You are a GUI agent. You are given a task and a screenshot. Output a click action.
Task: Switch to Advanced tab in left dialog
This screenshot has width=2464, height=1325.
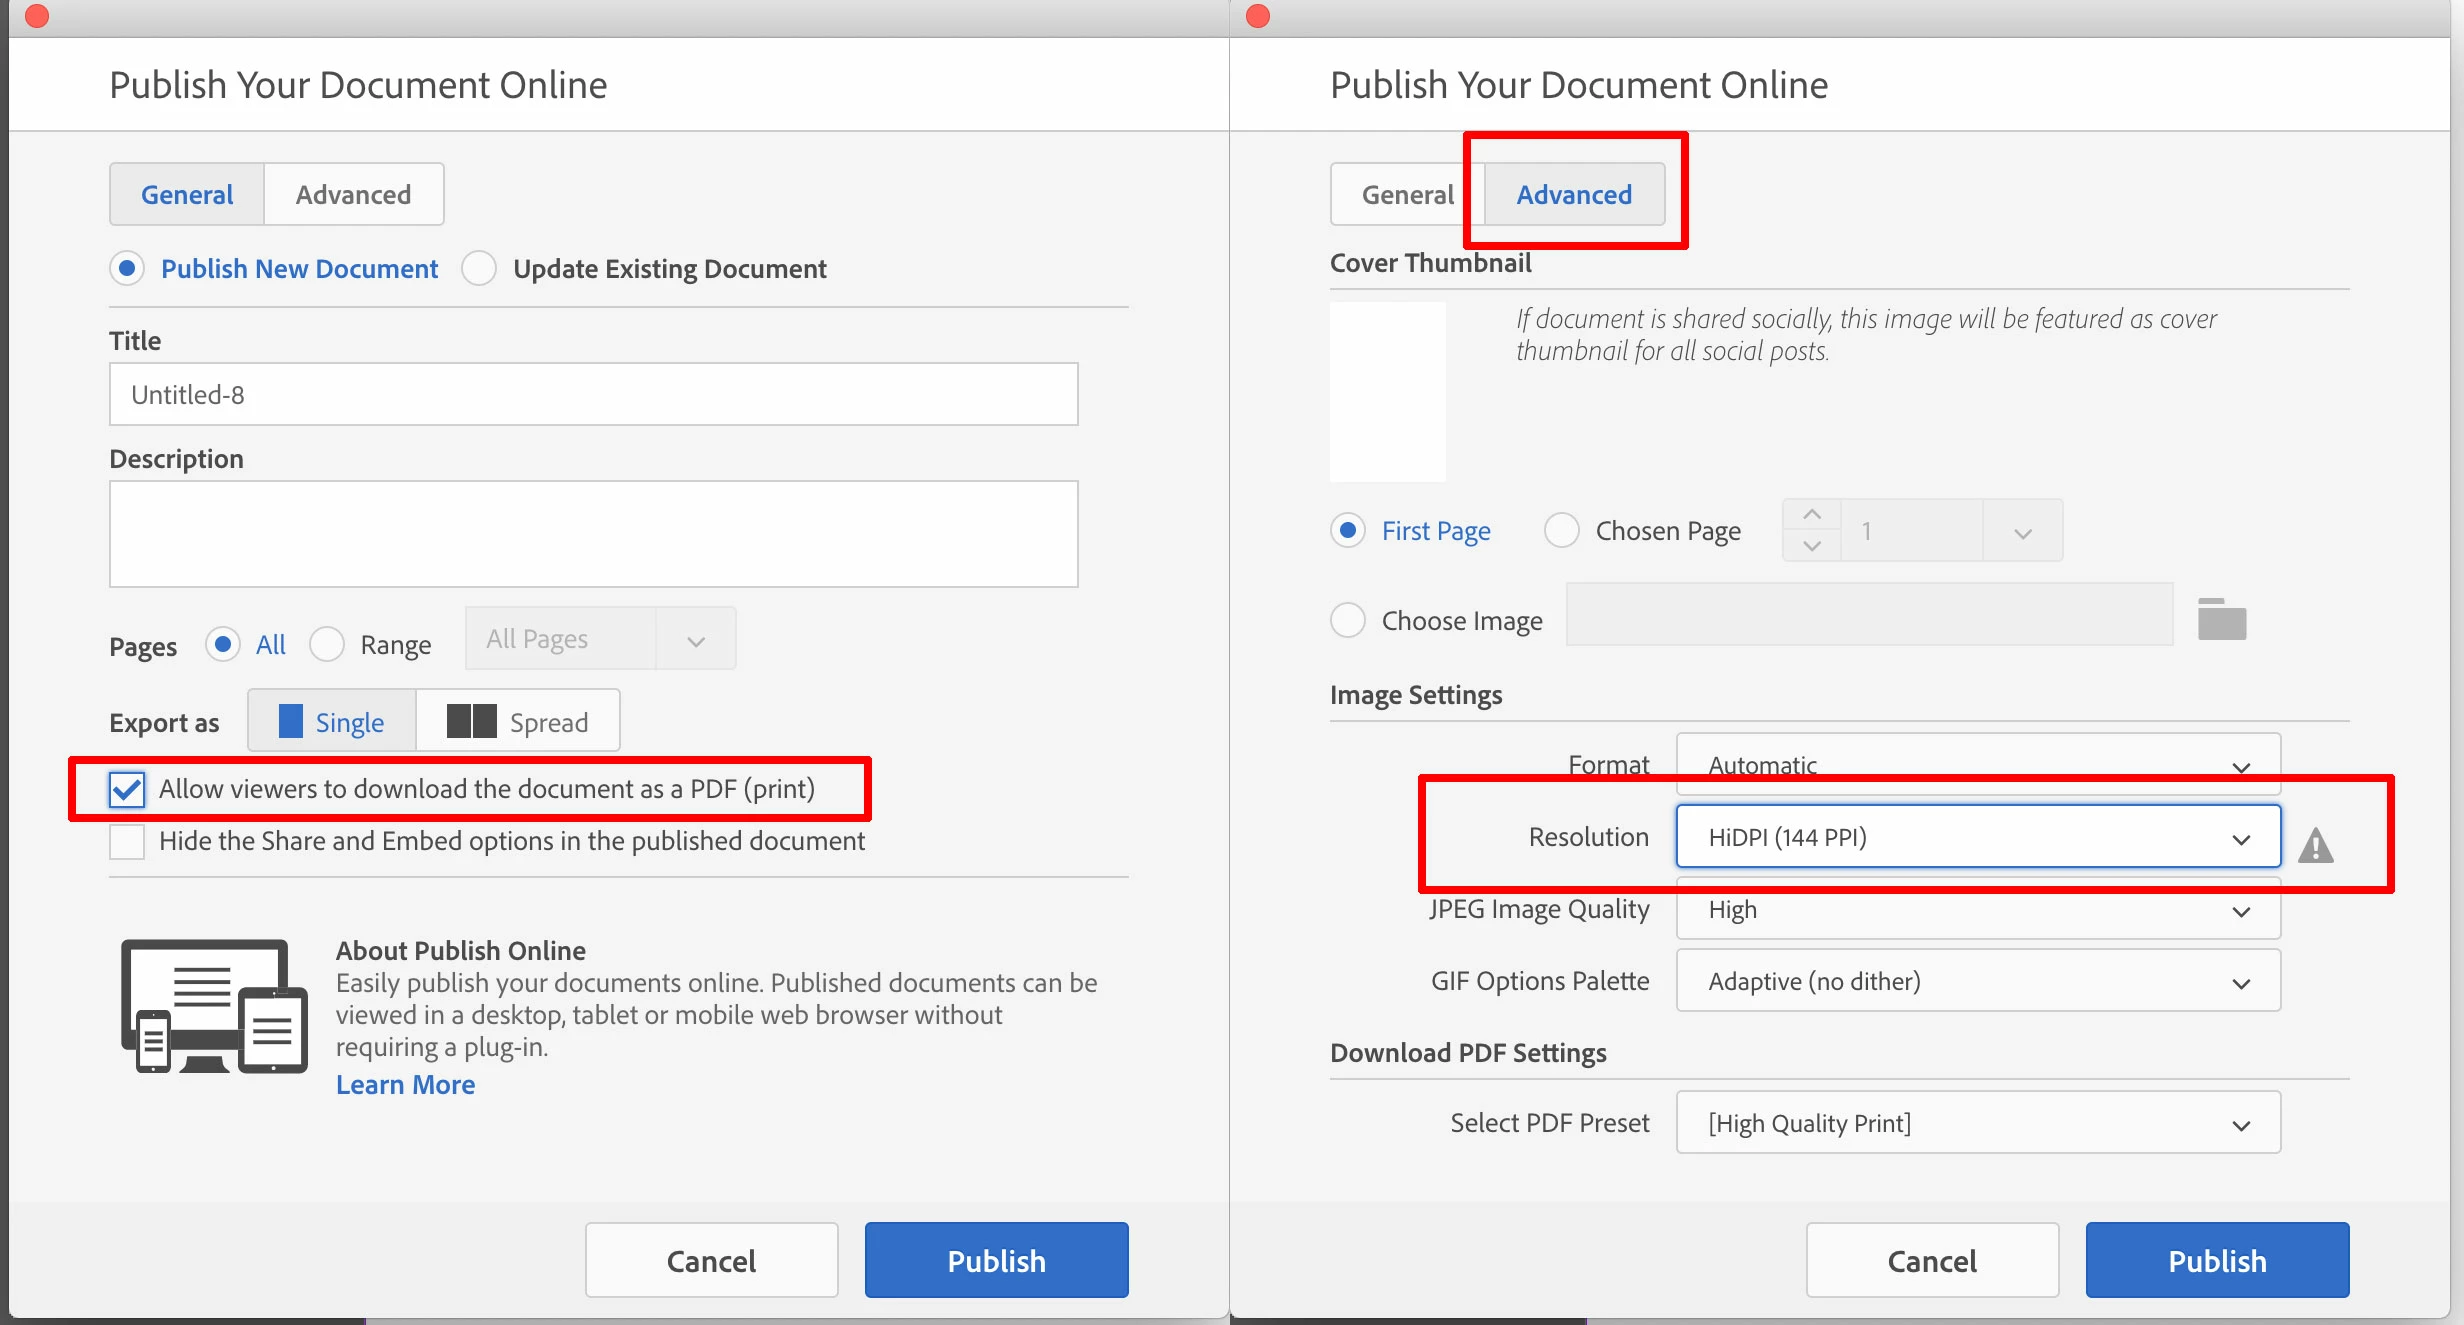tap(353, 194)
